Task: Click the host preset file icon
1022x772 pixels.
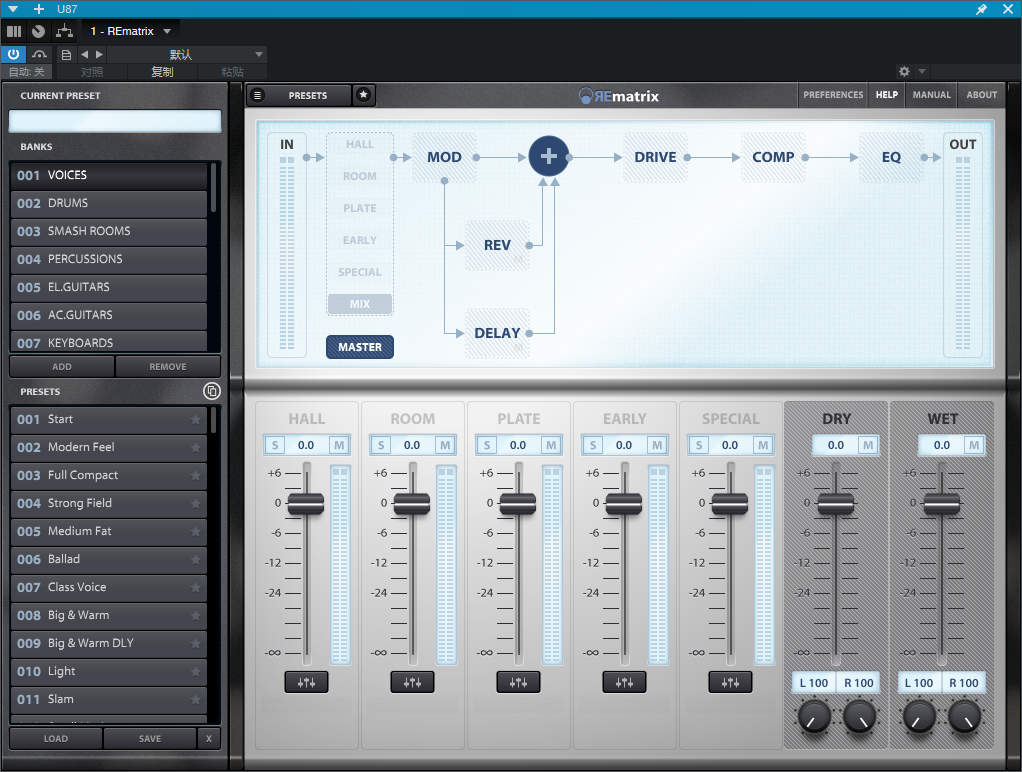Action: click(x=66, y=55)
